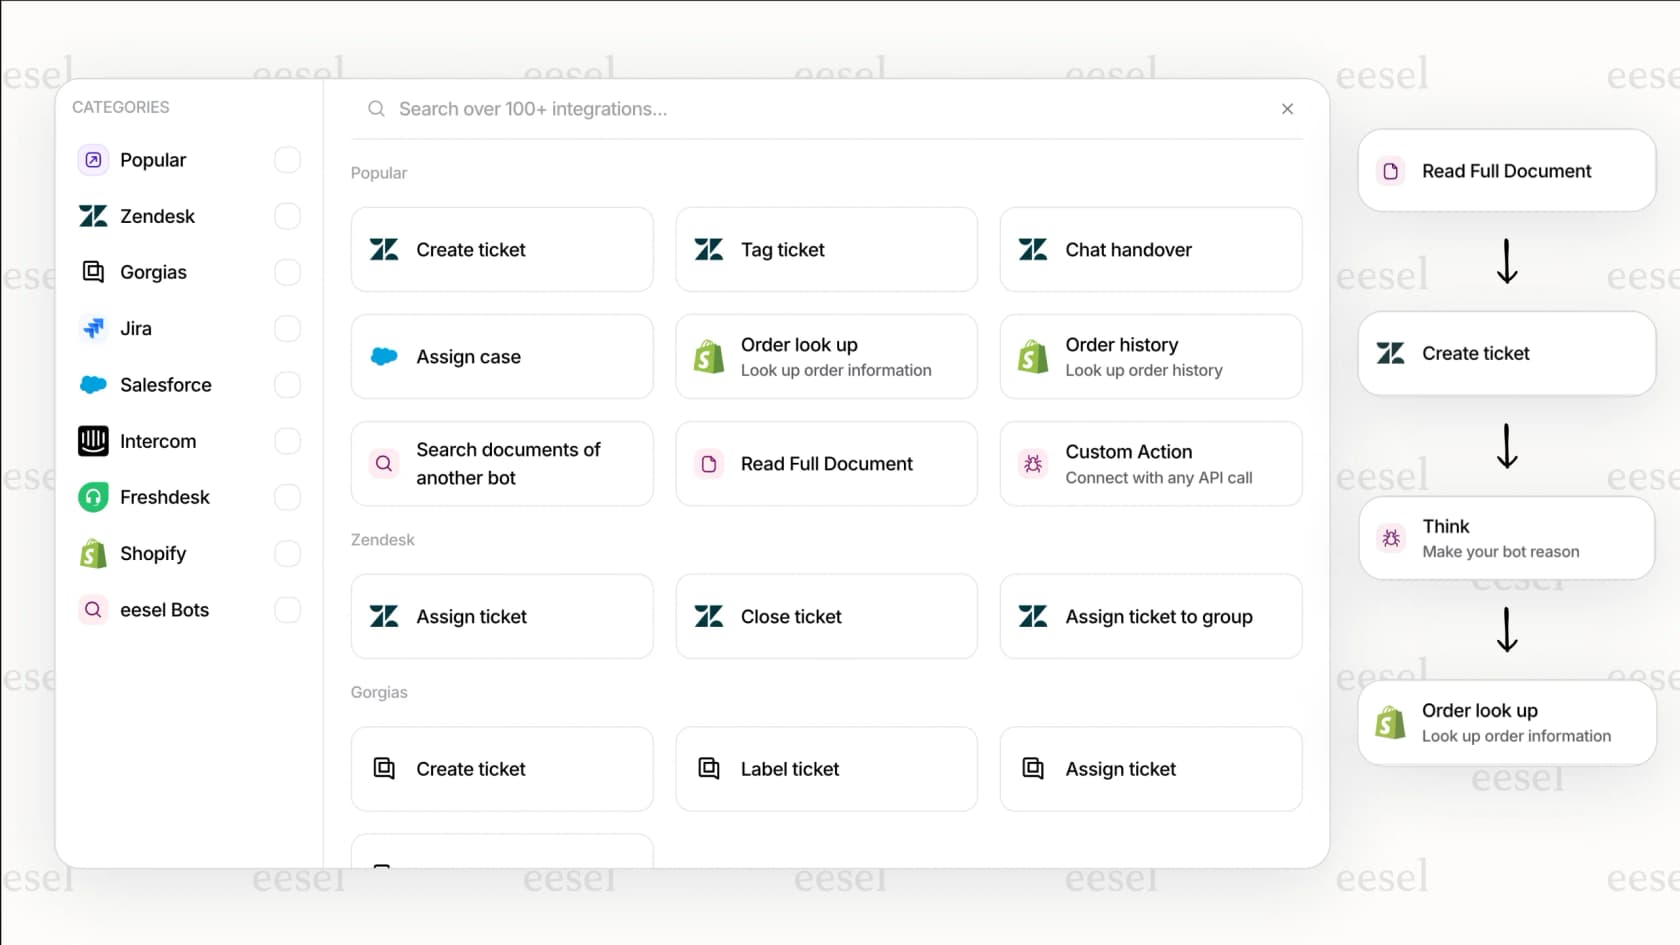1680x945 pixels.
Task: Click the Intercom icon in categories
Action: click(93, 441)
